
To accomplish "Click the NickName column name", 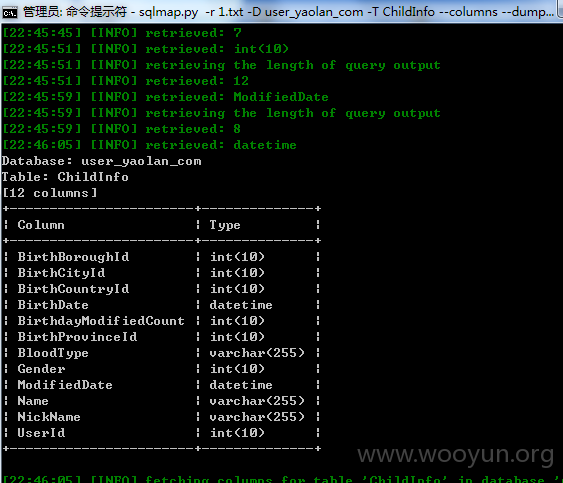I will 49,417.
